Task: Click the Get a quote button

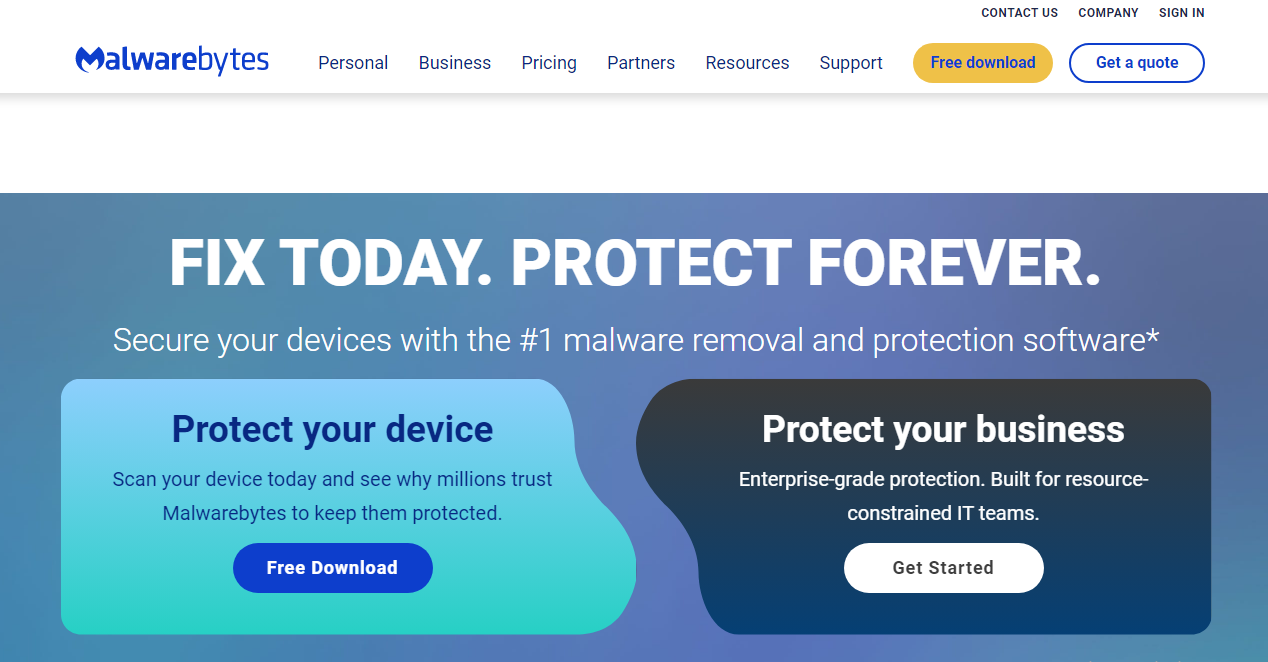Action: coord(1137,63)
